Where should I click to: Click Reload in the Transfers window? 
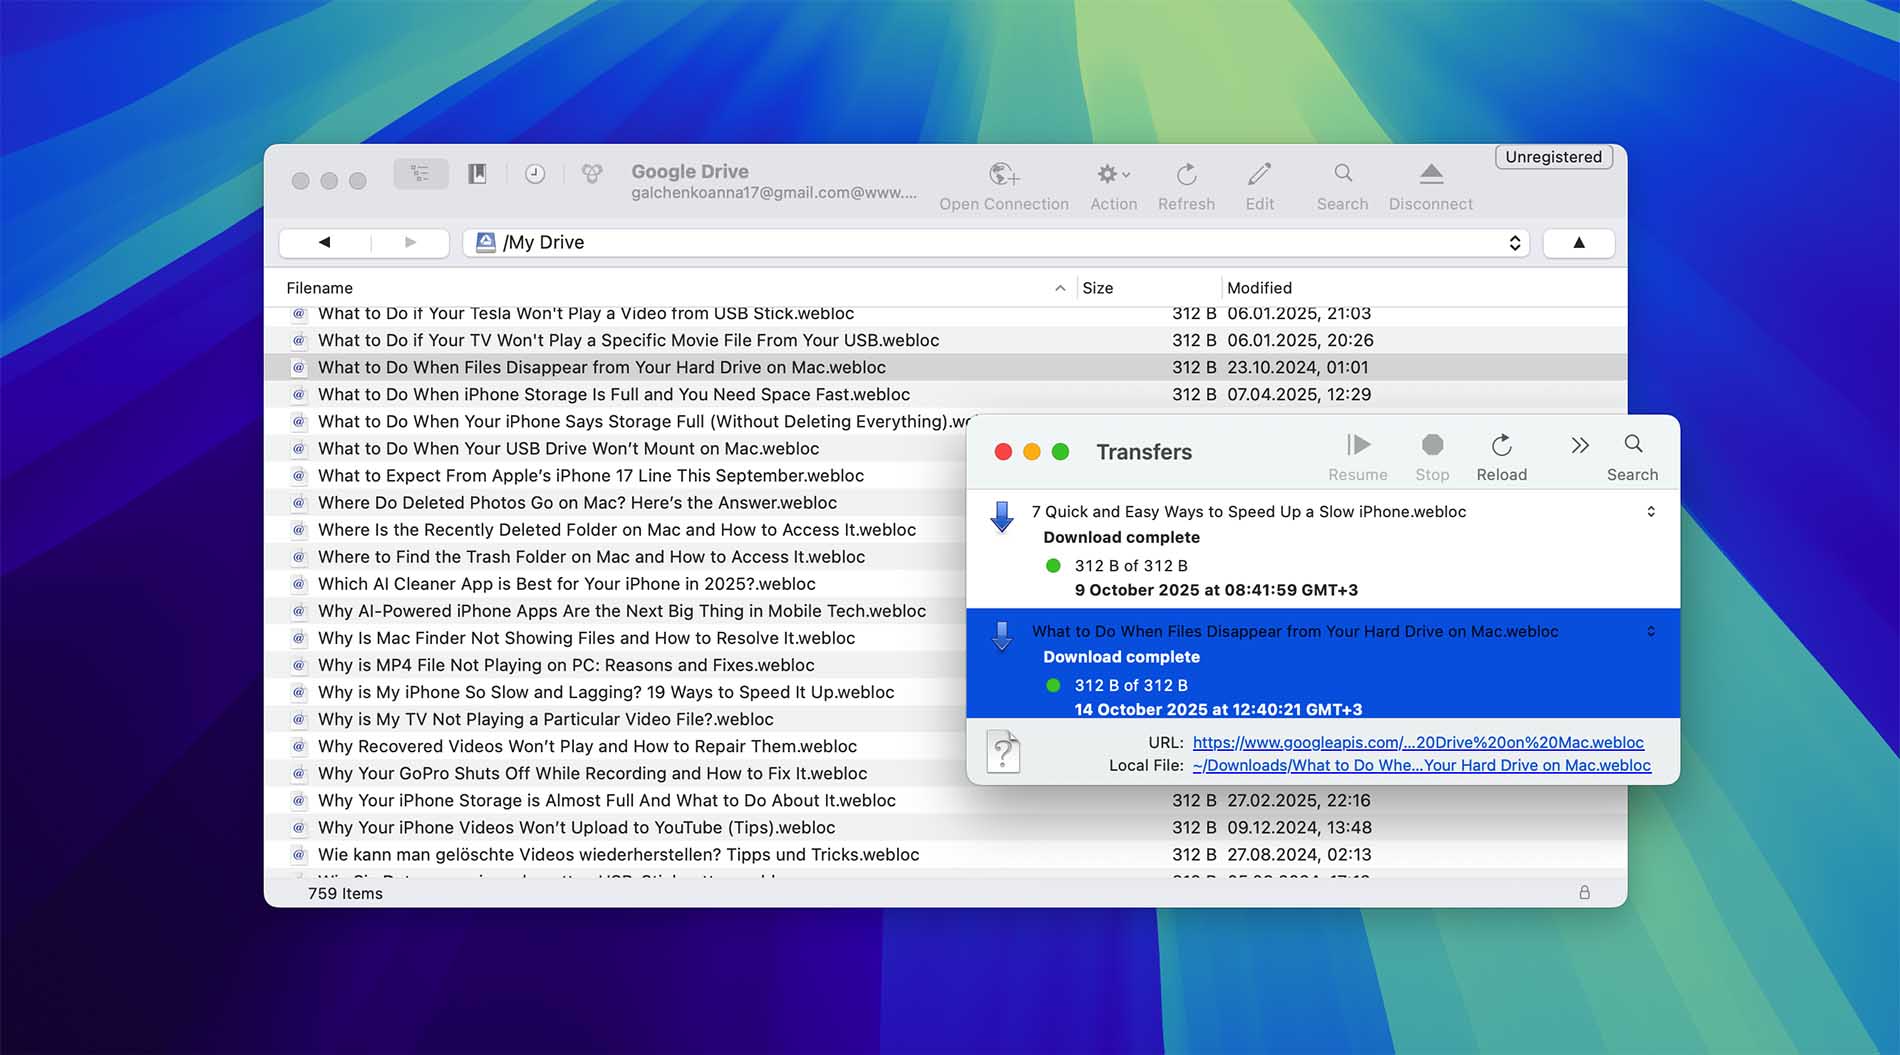1501,456
